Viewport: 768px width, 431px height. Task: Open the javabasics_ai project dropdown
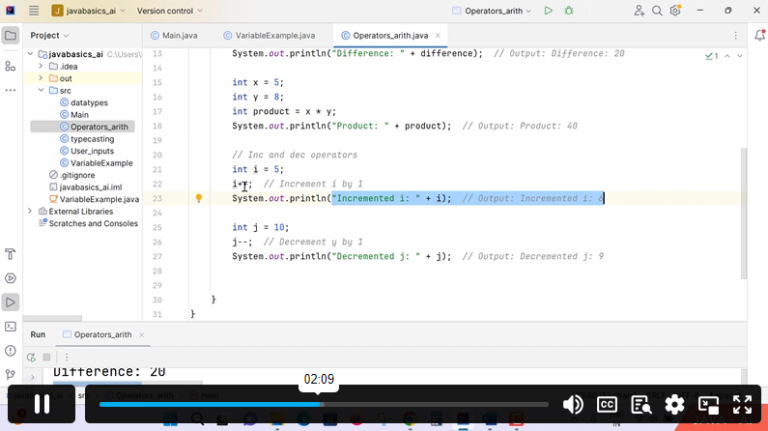point(89,10)
